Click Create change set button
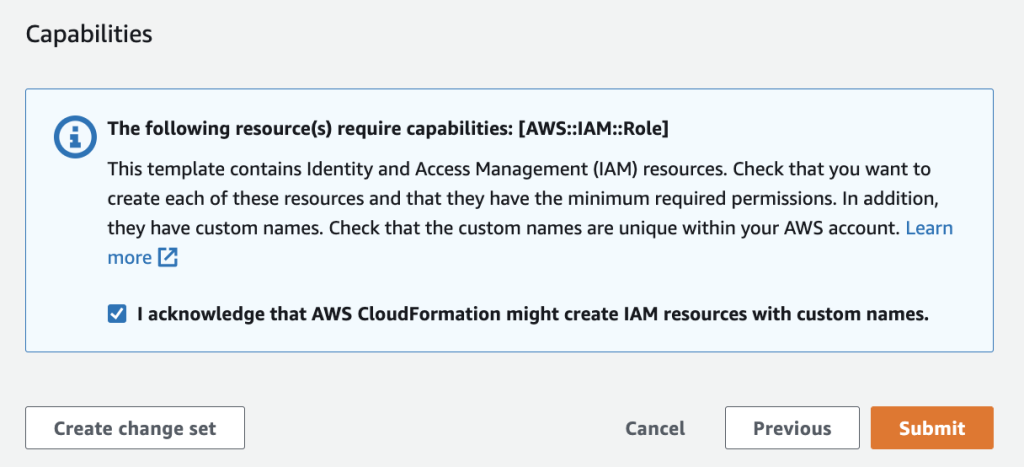This screenshot has height=467, width=1024. (x=135, y=428)
